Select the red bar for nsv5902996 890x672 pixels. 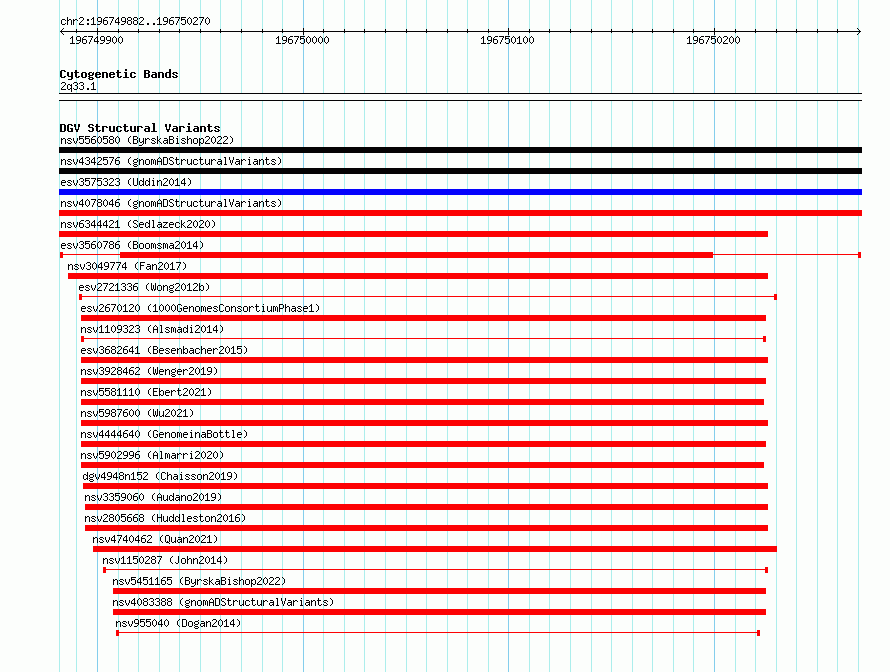[x=422, y=465]
